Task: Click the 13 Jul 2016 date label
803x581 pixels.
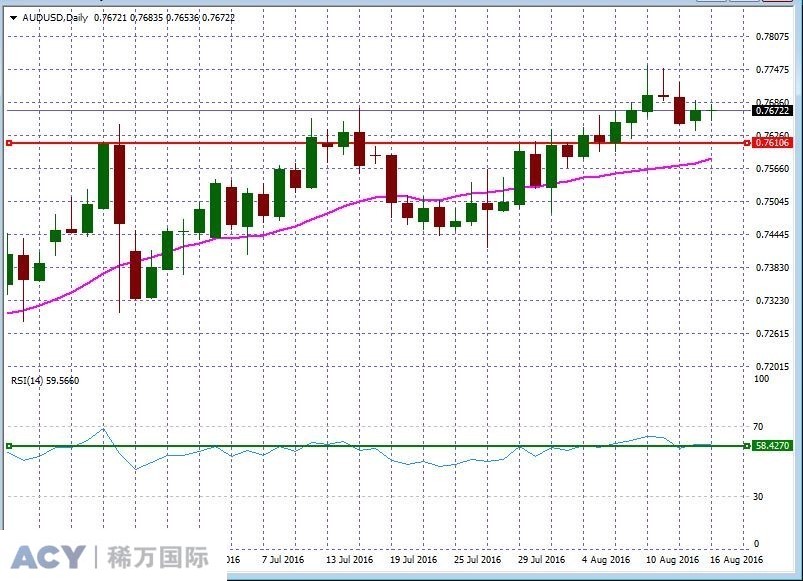Action: click(x=349, y=560)
